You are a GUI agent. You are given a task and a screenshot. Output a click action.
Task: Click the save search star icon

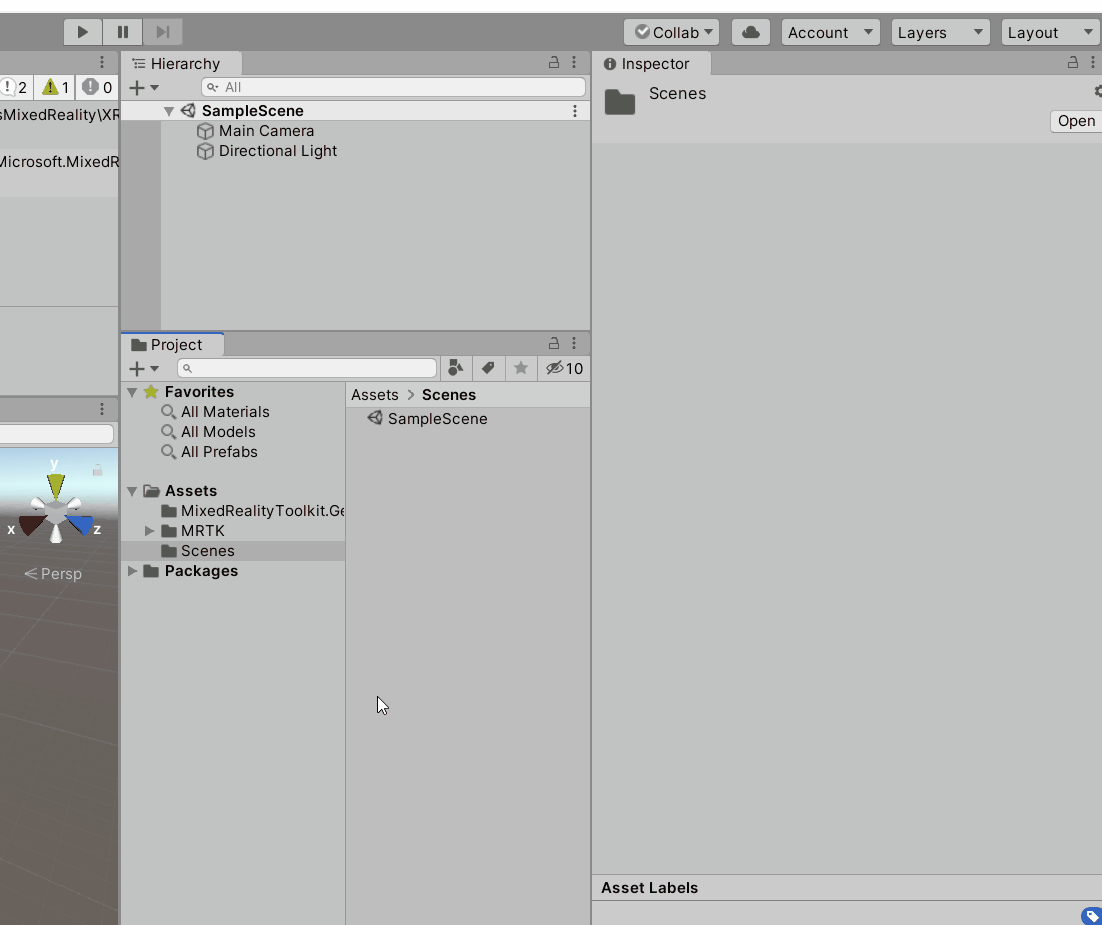521,368
